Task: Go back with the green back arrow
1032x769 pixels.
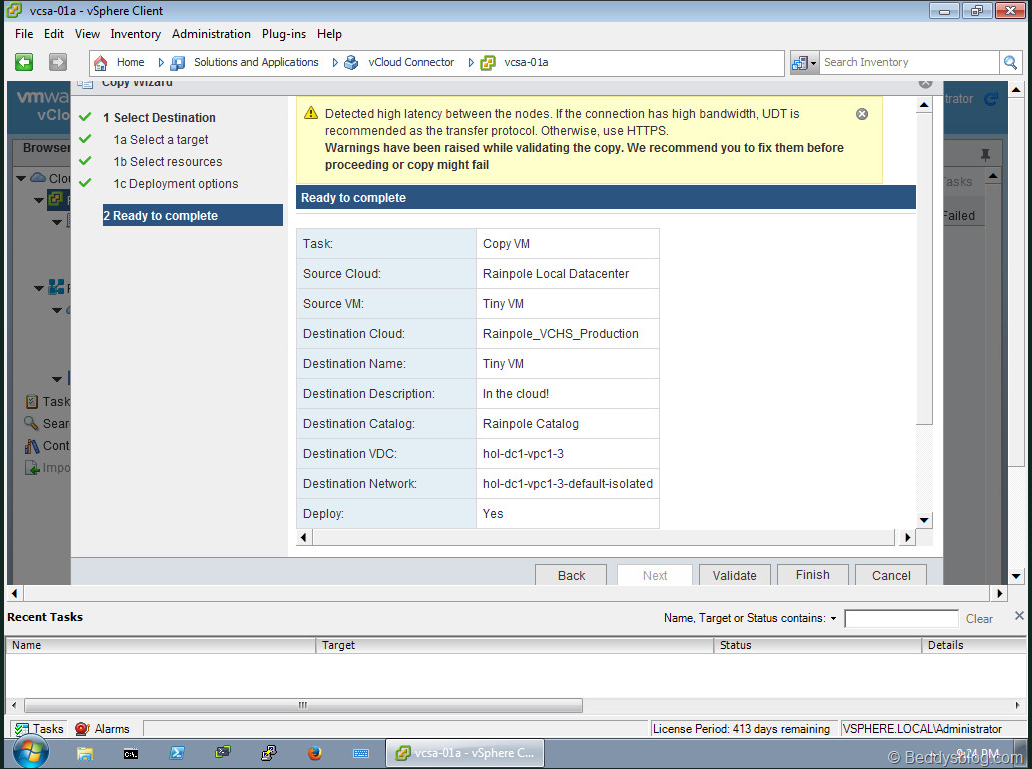Action: 24,62
